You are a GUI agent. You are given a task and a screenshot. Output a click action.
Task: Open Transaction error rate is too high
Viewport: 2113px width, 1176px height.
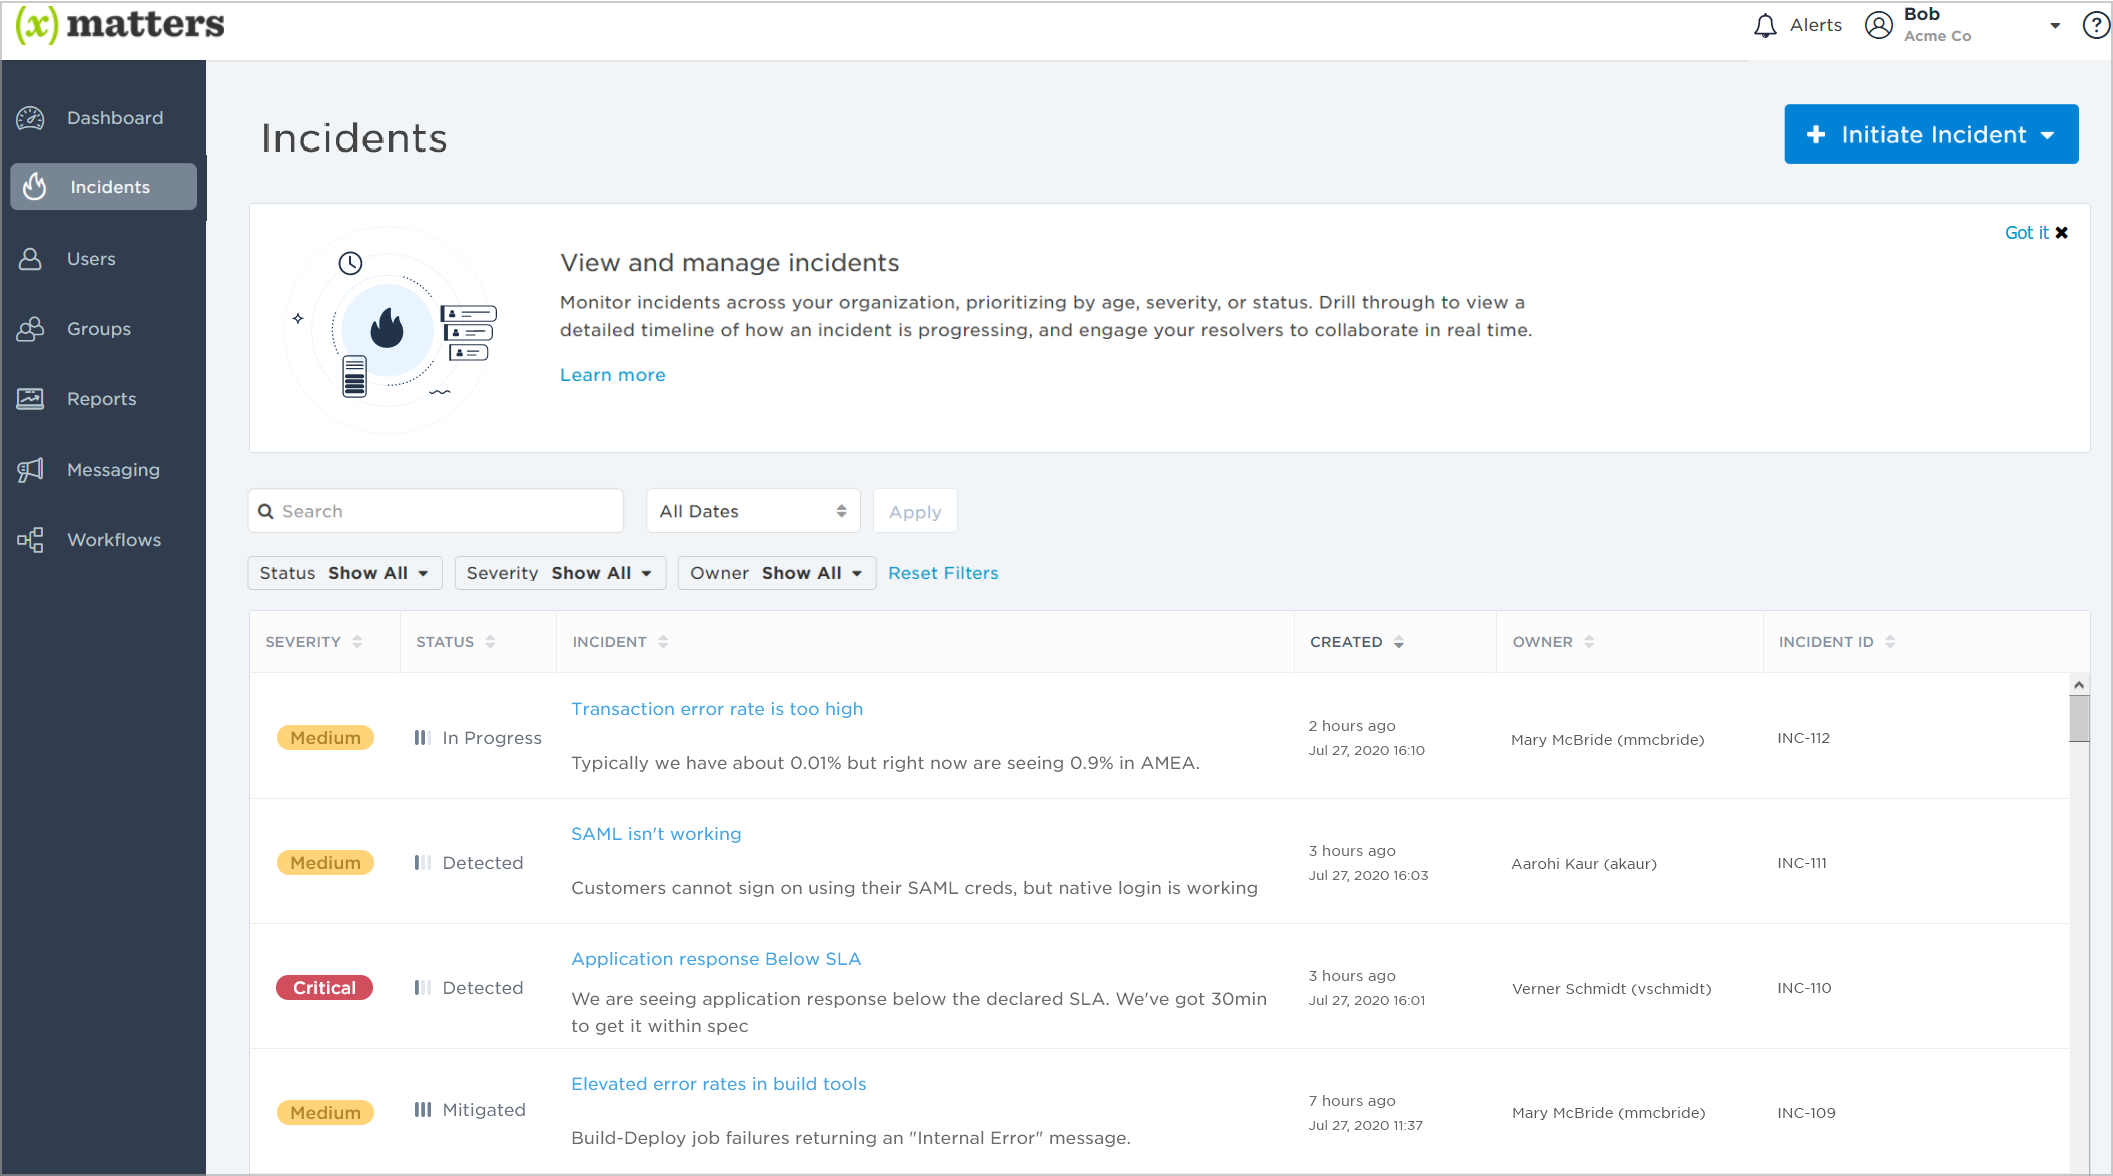[x=717, y=709]
